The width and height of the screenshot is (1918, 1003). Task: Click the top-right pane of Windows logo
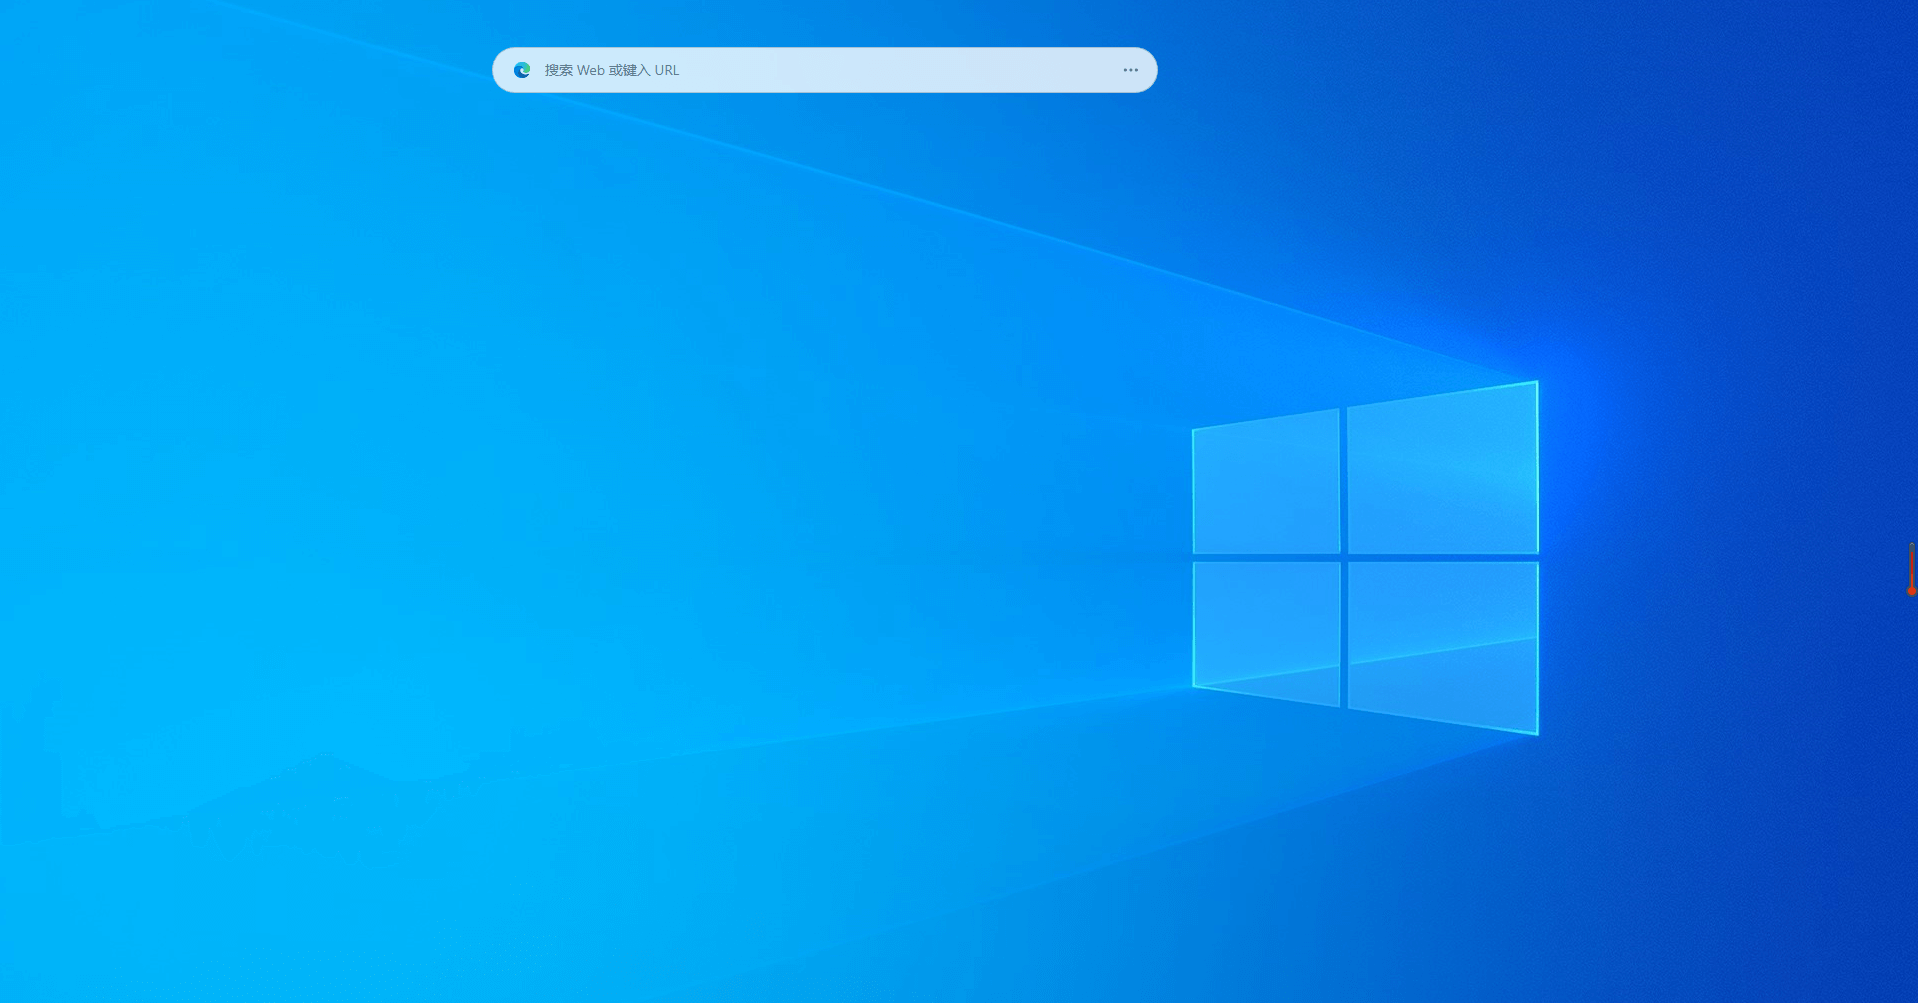tap(1442, 472)
